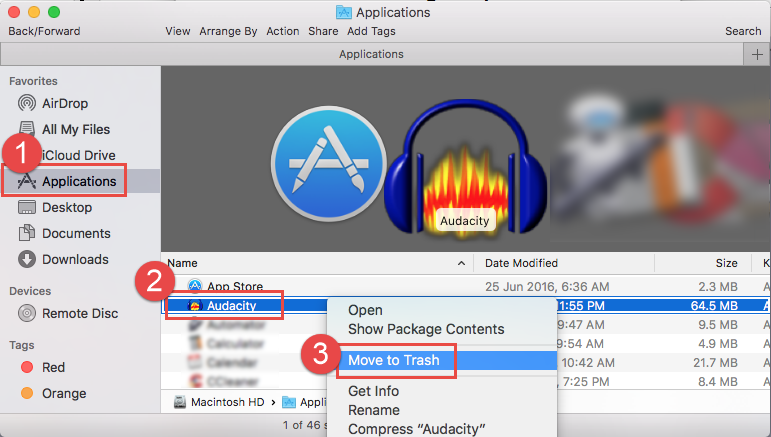Image resolution: width=771 pixels, height=437 pixels.
Task: Click Add Tags in toolbar
Action: [x=371, y=31]
